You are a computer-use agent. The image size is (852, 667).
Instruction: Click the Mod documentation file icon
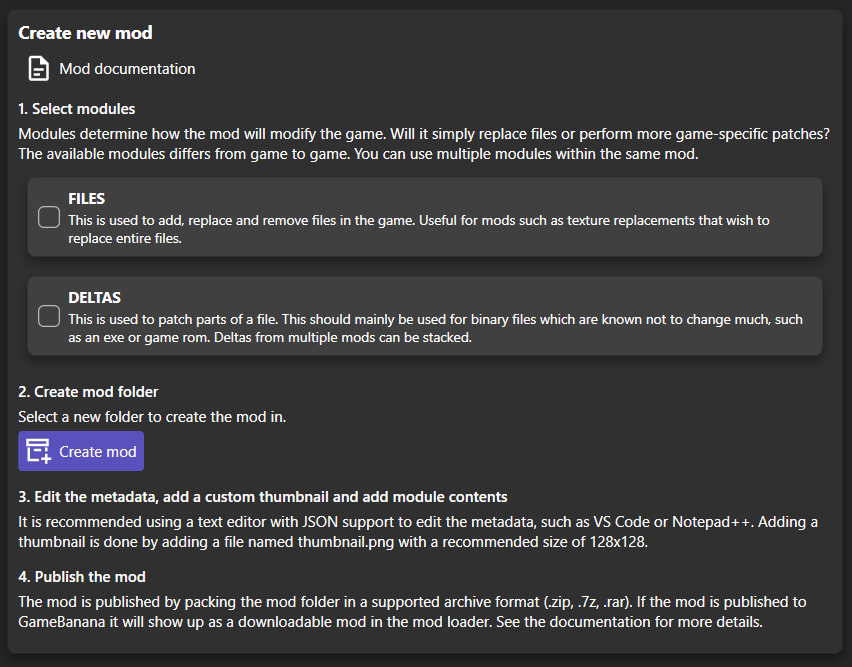(38, 69)
